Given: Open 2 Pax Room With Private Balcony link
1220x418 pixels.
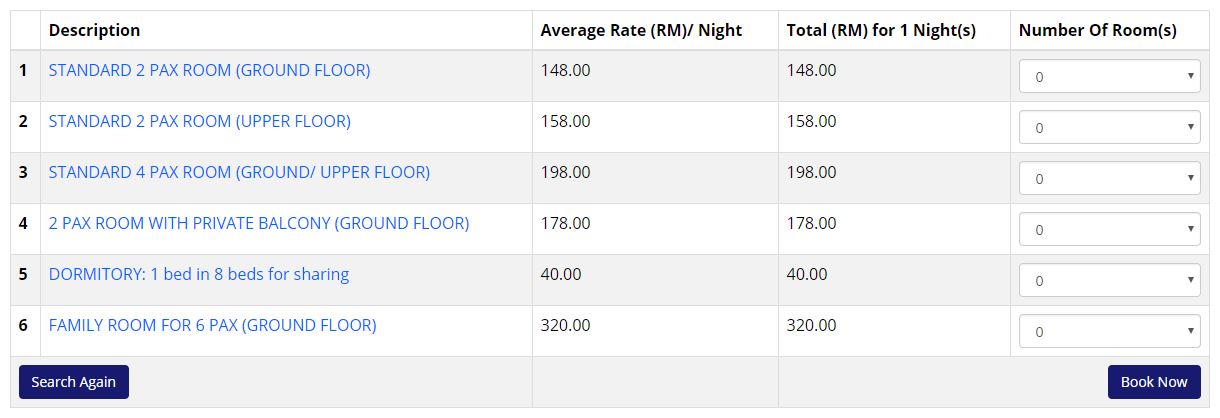Looking at the screenshot, I should (259, 223).
